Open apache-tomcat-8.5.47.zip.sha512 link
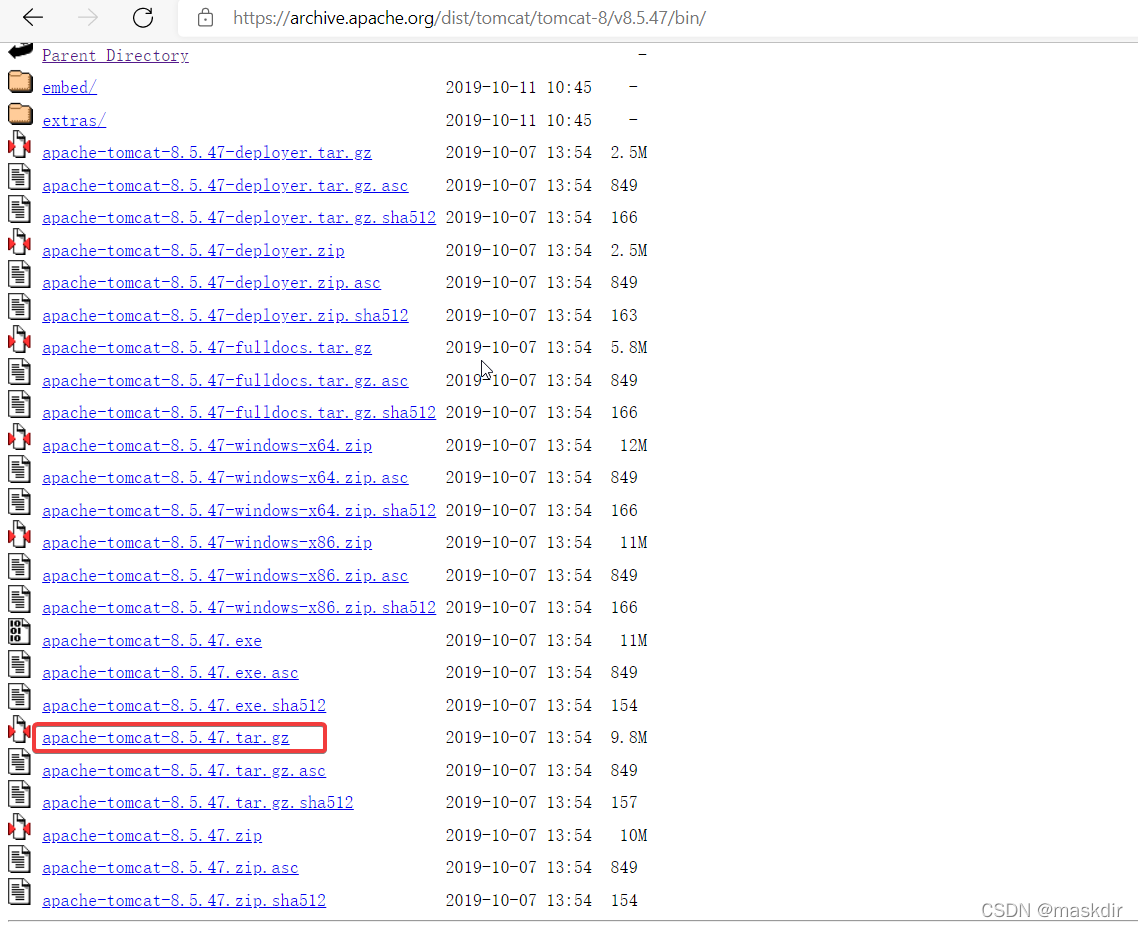Image resolution: width=1138 pixels, height=927 pixels. click(x=184, y=901)
